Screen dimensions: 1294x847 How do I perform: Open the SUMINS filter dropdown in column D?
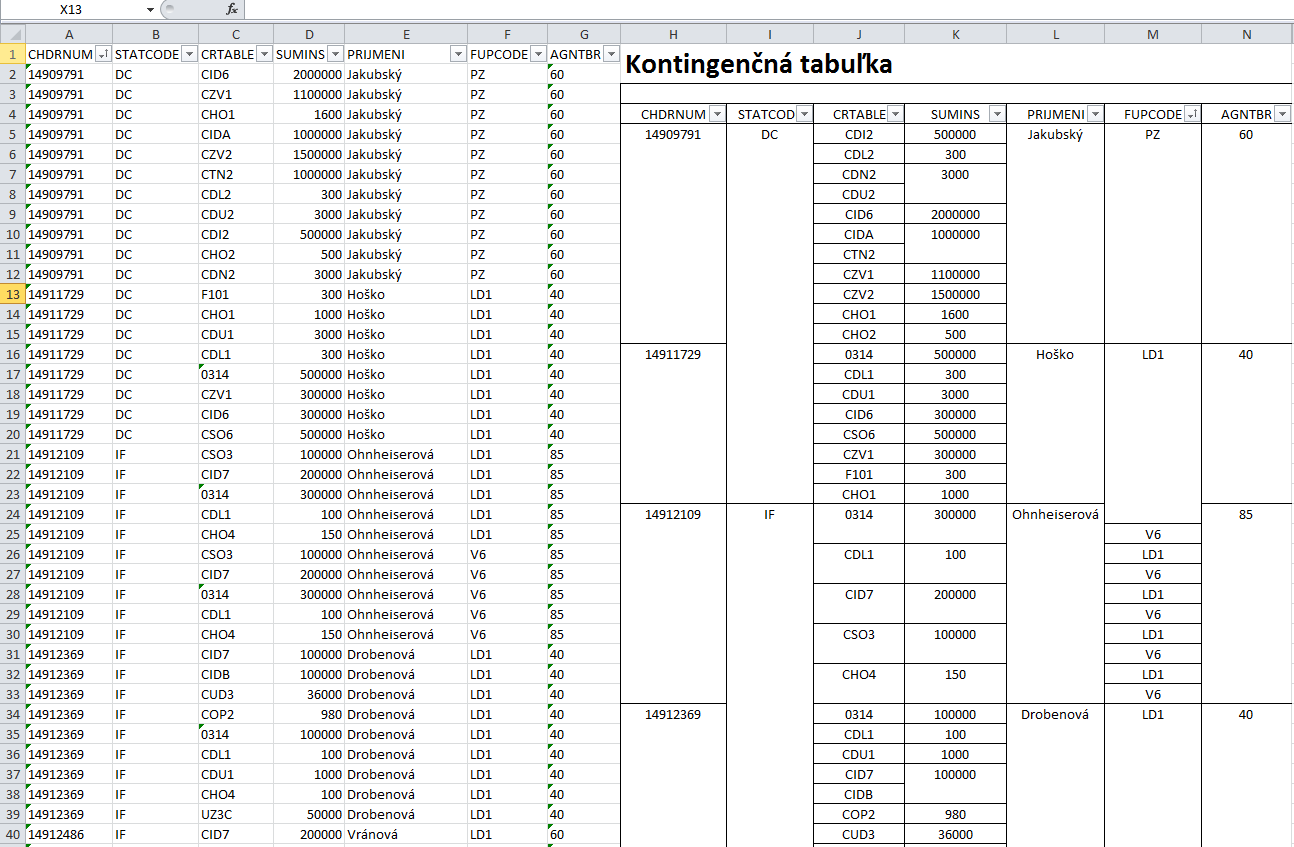click(335, 54)
